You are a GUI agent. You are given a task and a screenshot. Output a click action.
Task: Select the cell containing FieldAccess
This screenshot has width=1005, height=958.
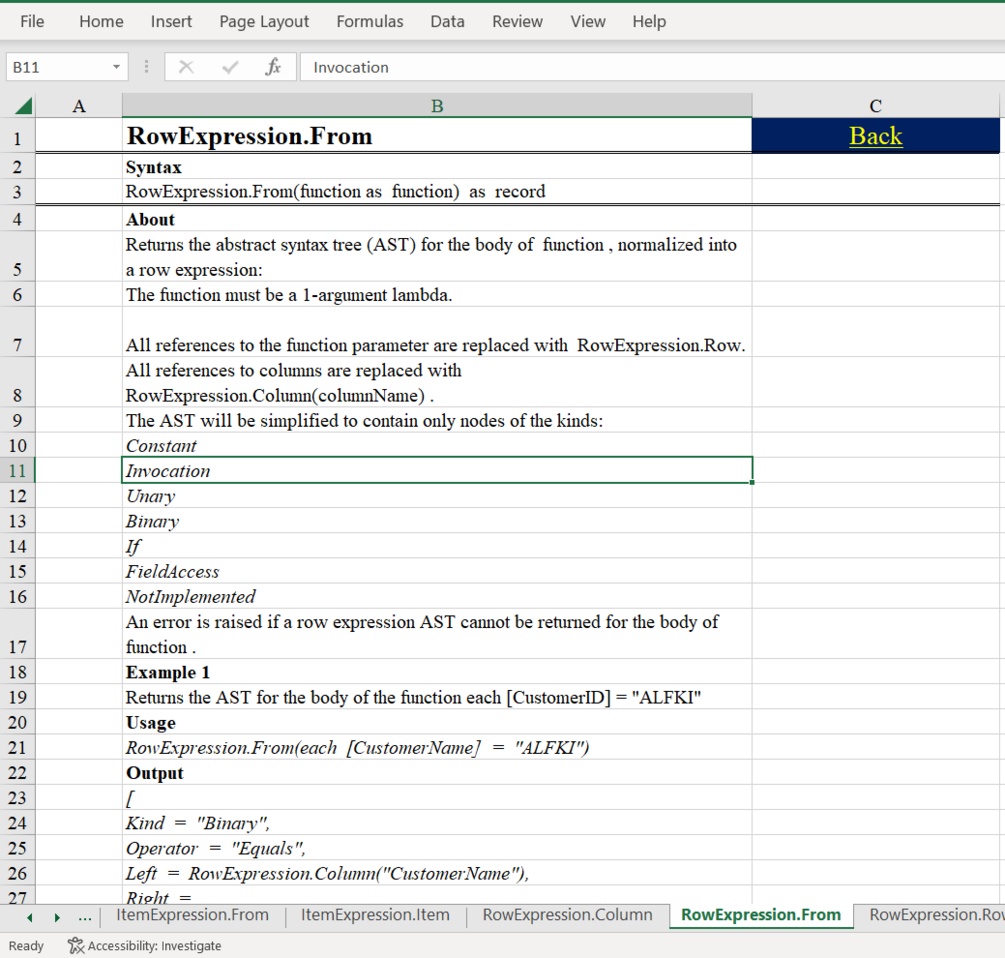pyautogui.click(x=436, y=571)
